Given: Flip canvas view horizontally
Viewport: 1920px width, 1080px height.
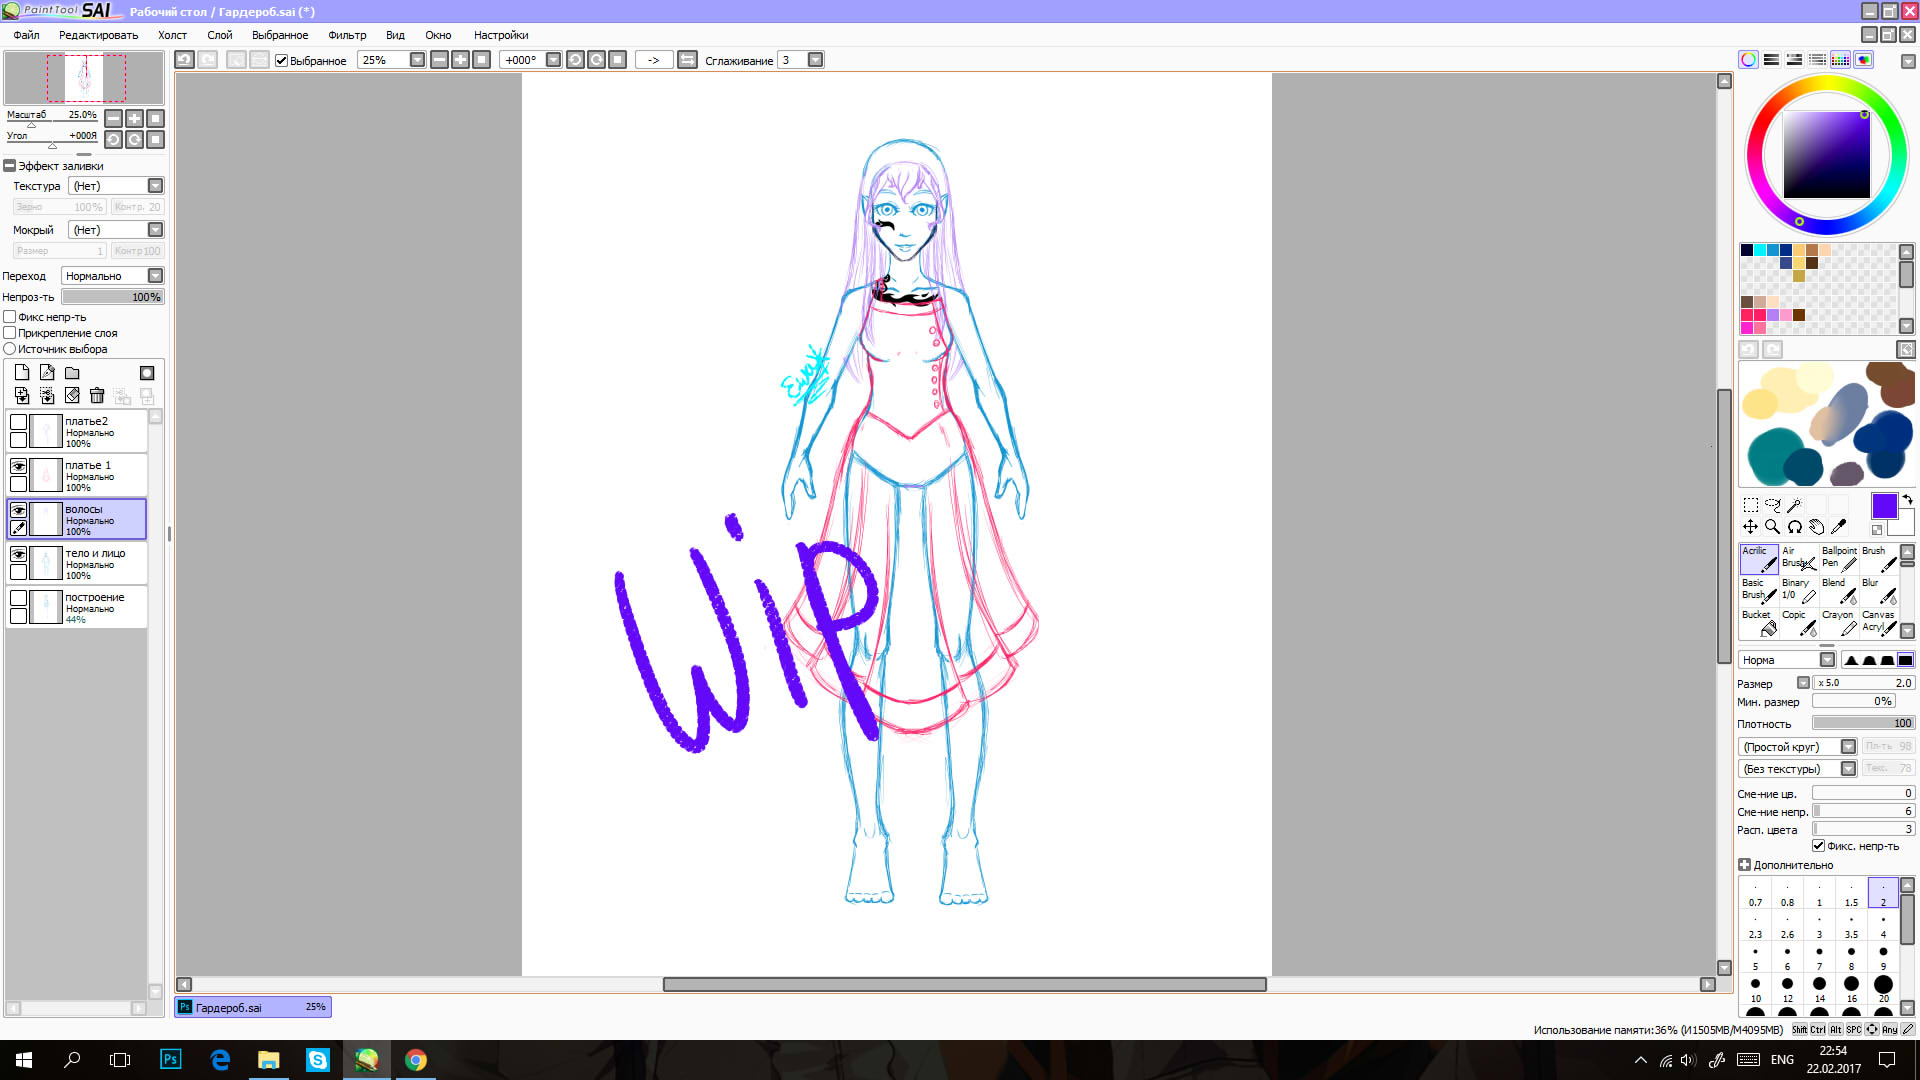Looking at the screenshot, I should point(687,60).
